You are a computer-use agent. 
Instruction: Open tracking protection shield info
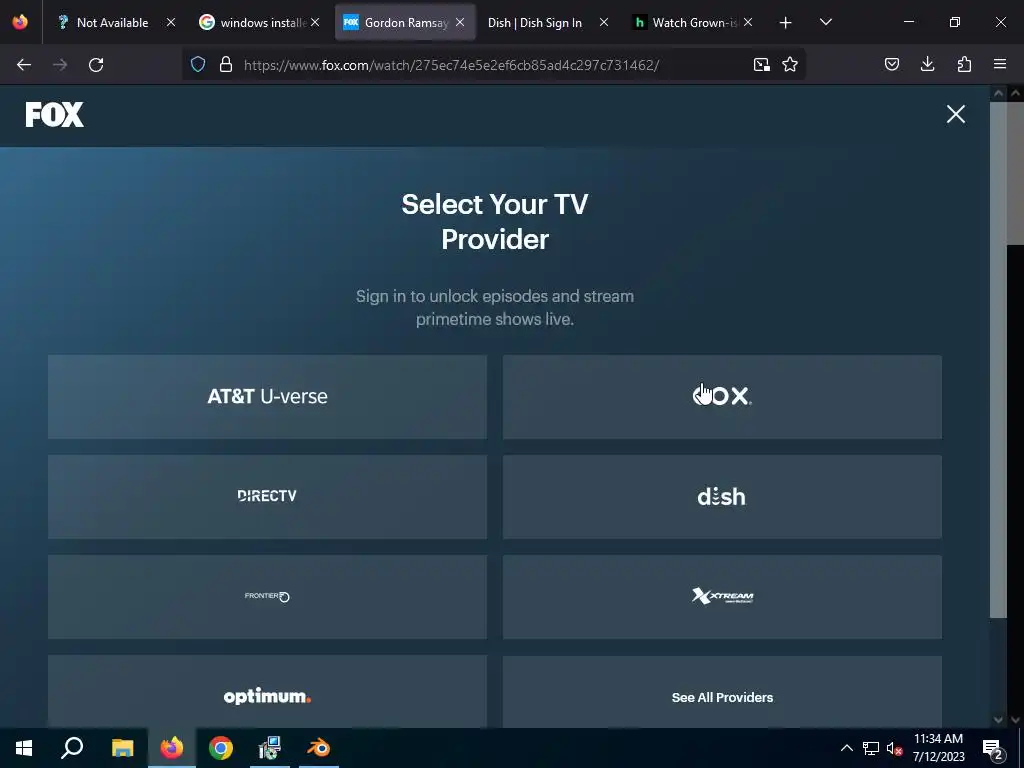[x=198, y=64]
